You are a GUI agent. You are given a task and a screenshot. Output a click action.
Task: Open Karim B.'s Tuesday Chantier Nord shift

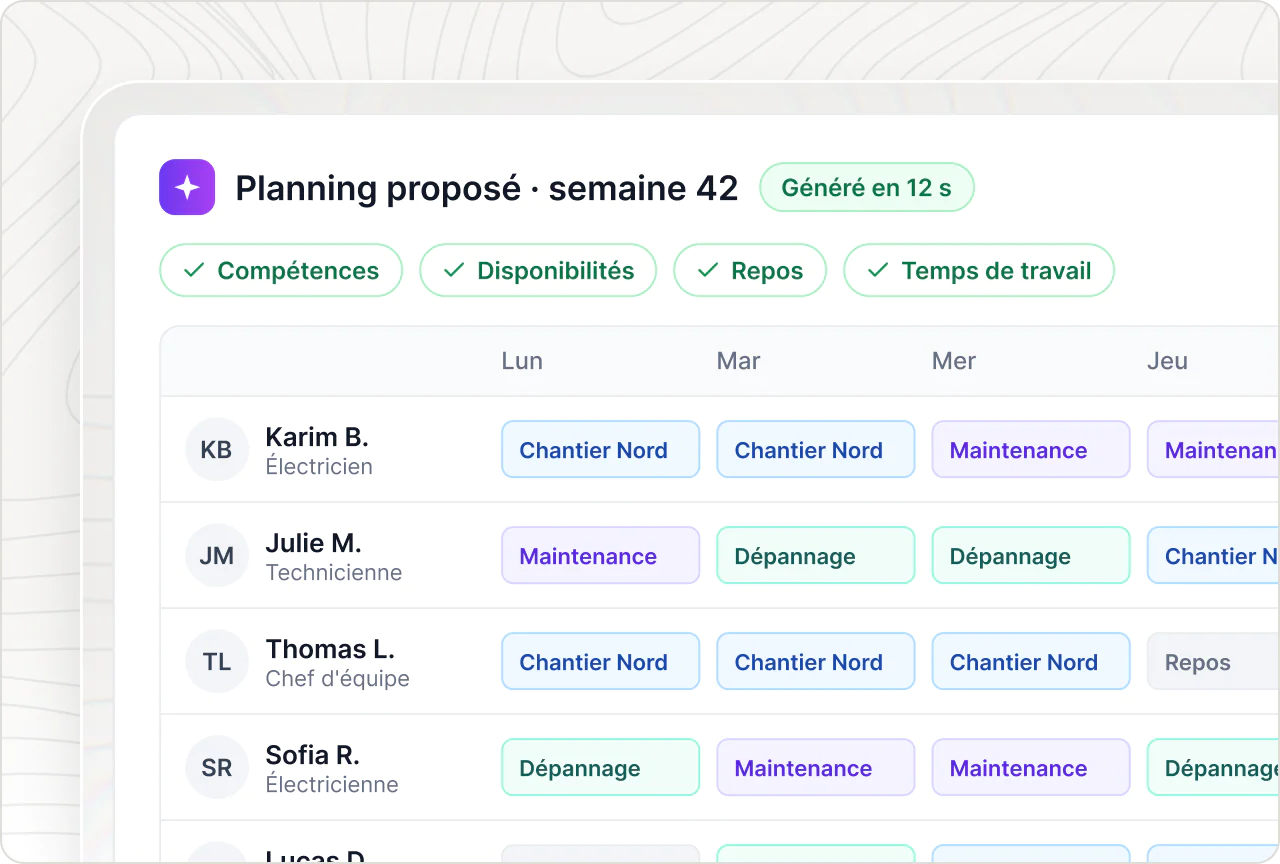click(815, 450)
